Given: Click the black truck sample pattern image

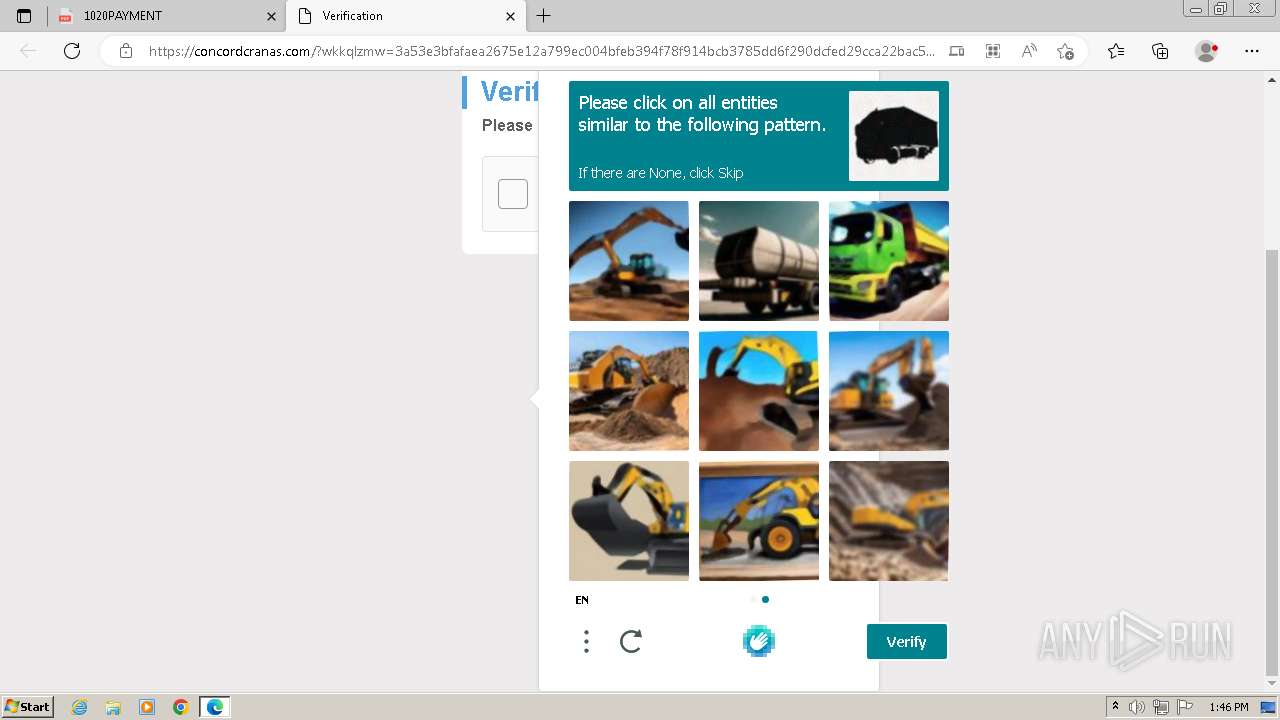Looking at the screenshot, I should tap(894, 136).
